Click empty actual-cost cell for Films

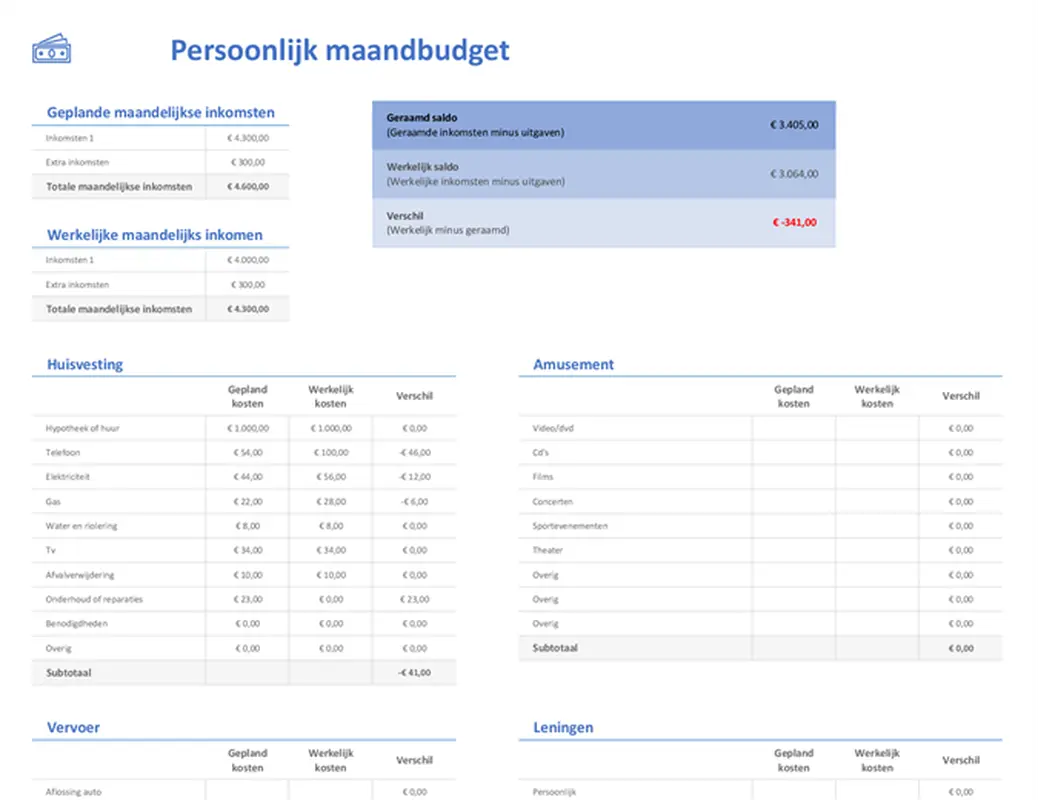(877, 477)
